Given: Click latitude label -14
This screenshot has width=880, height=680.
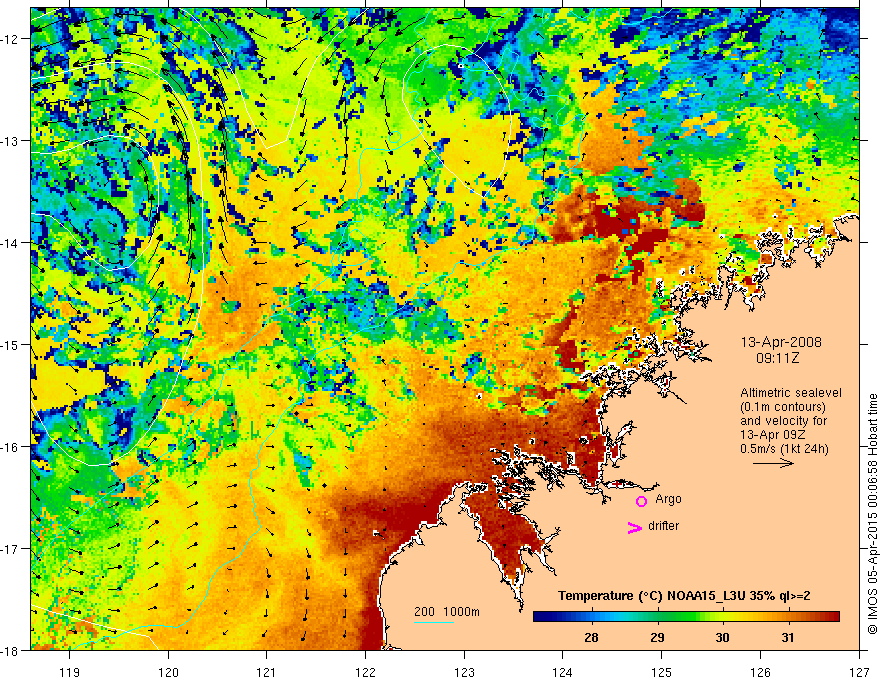Looking at the screenshot, I should coord(11,243).
